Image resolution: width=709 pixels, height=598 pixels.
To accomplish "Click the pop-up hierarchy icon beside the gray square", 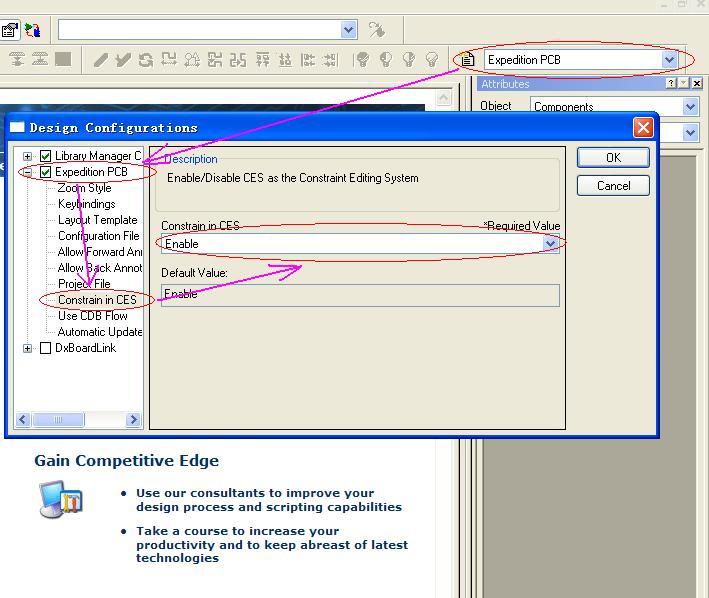I will [x=40, y=59].
